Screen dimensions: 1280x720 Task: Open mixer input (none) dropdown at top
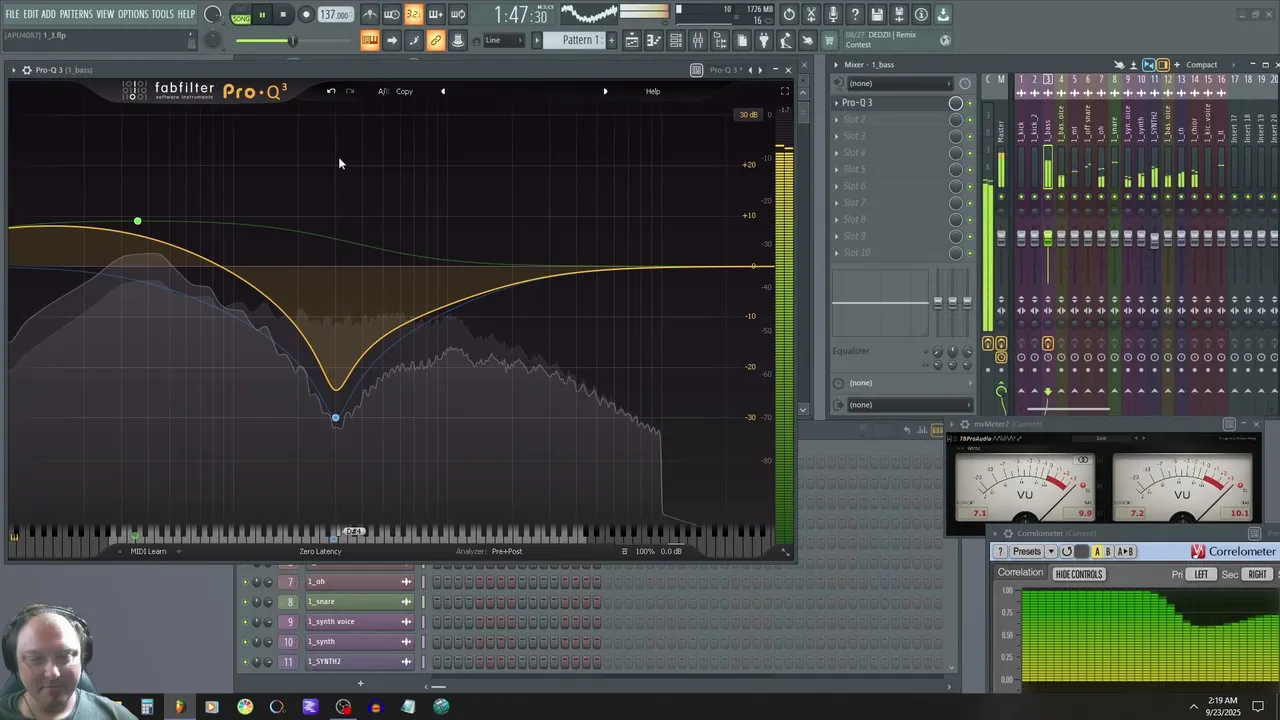click(897, 83)
